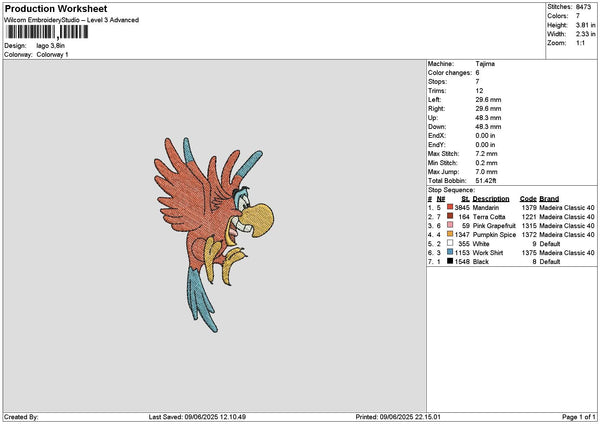Click the Brand column header

click(549, 199)
